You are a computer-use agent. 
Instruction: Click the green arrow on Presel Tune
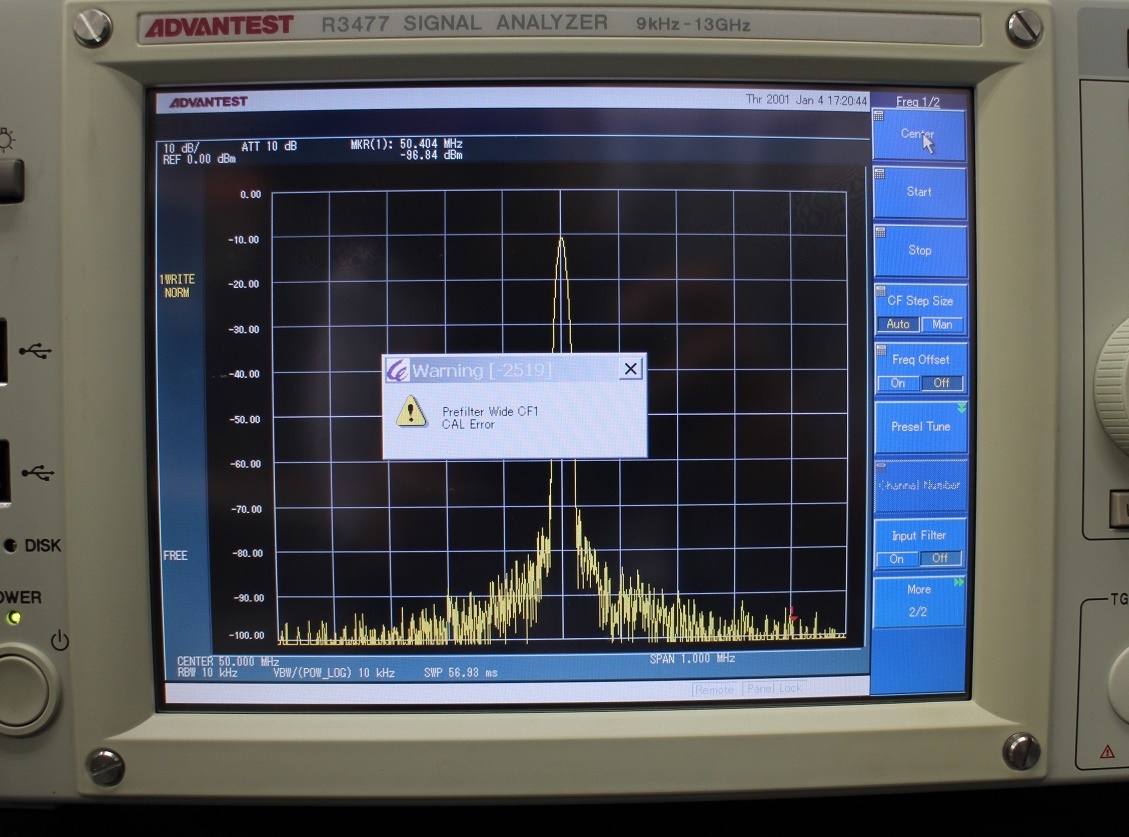point(961,408)
